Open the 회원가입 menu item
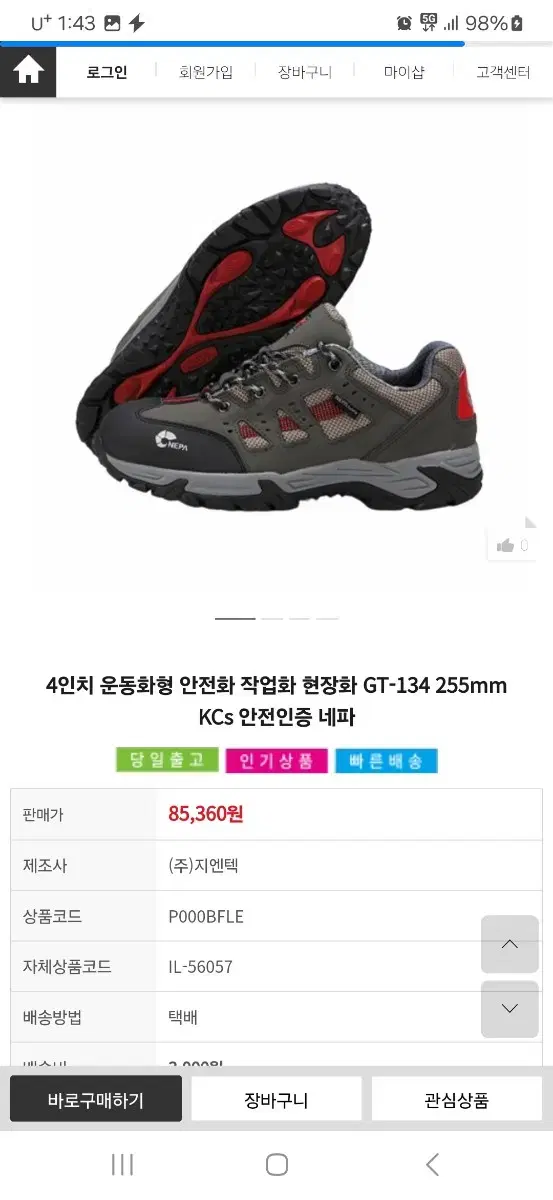553x1200 pixels. pyautogui.click(x=206, y=72)
